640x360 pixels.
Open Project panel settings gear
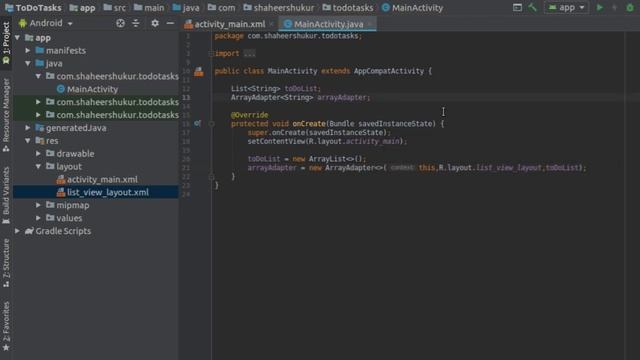tap(155, 23)
